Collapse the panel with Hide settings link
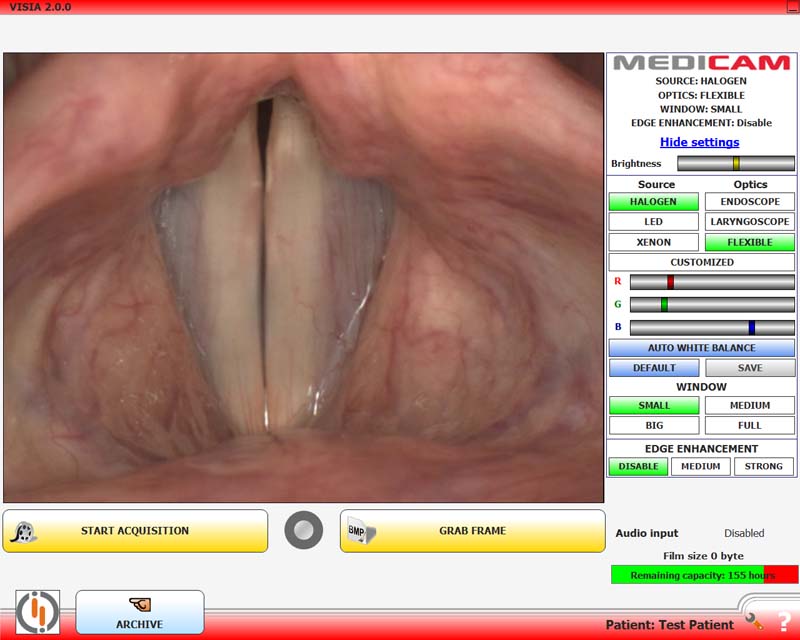This screenshot has height=640, width=800. tap(700, 142)
